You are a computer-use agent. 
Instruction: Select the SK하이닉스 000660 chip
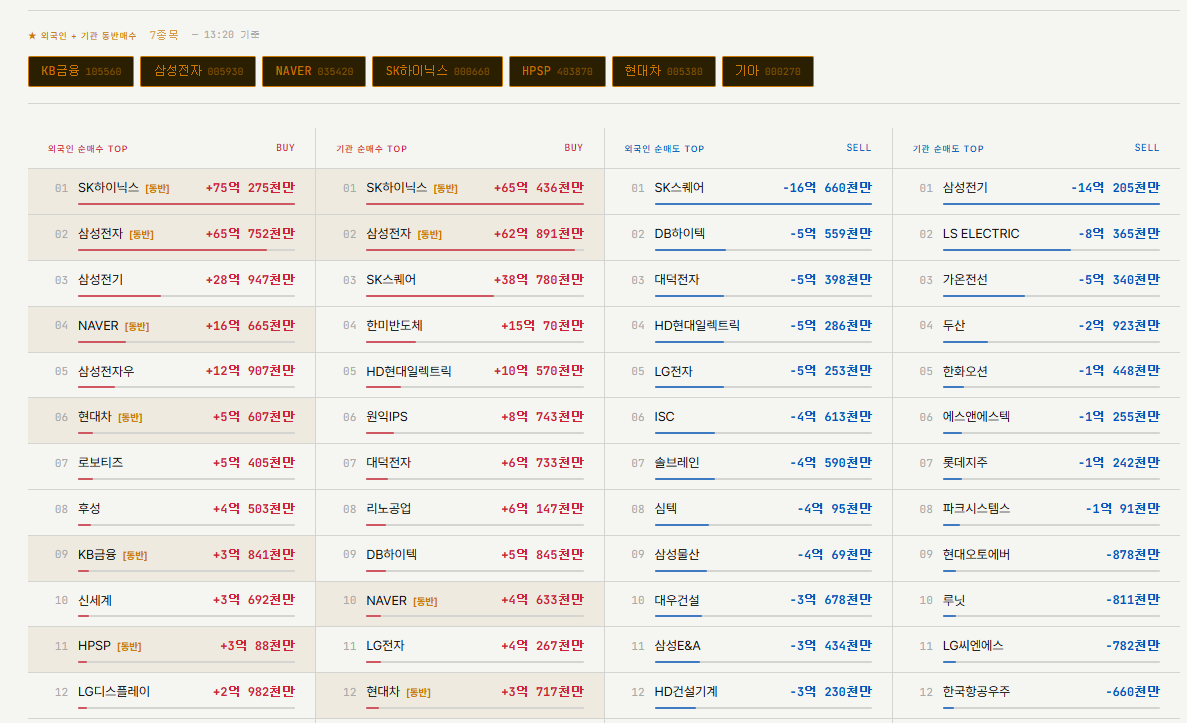coord(438,71)
